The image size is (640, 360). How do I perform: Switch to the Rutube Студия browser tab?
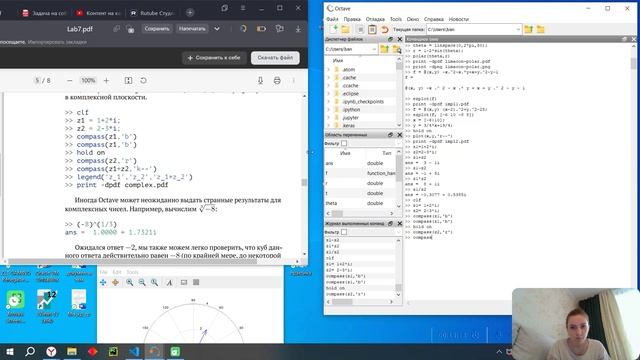[x=152, y=13]
